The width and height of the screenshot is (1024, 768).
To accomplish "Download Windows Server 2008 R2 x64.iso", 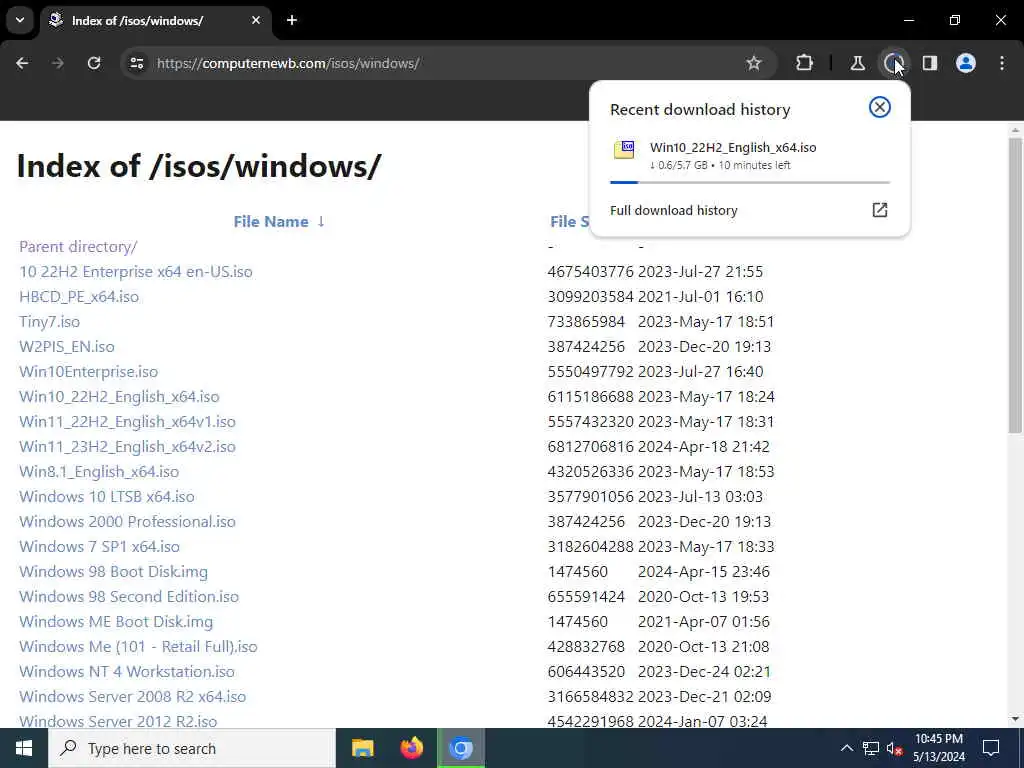I will pos(133,697).
